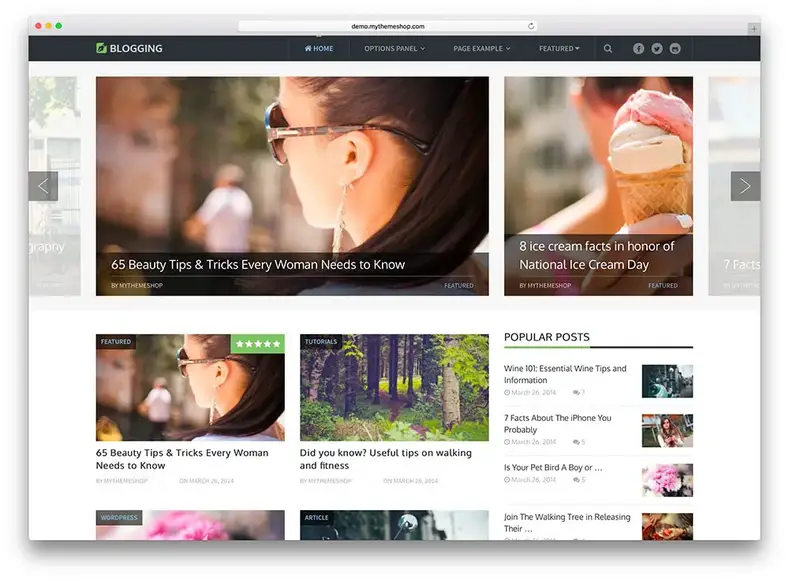The image size is (789, 581).
Task: Open the Featured category label on post card
Action: [x=115, y=342]
